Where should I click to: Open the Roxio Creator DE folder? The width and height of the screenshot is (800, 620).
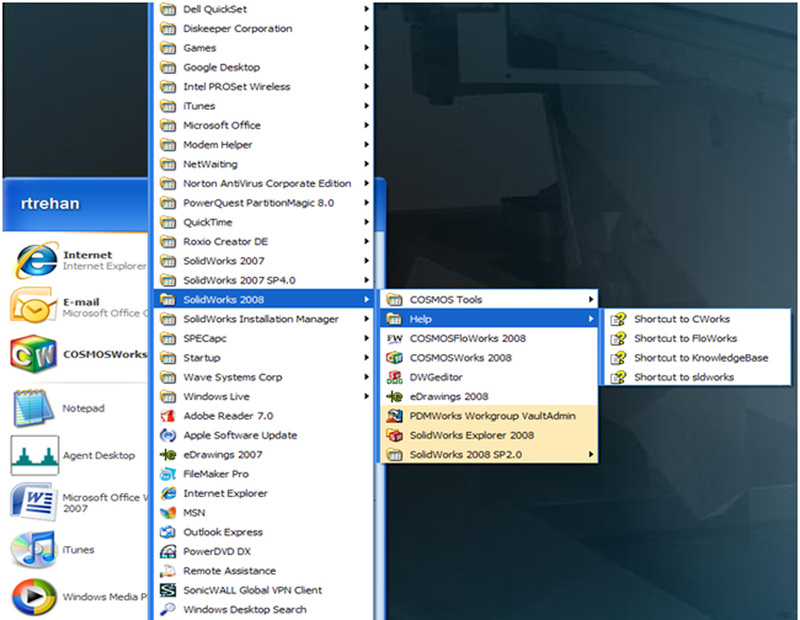[x=264, y=241]
